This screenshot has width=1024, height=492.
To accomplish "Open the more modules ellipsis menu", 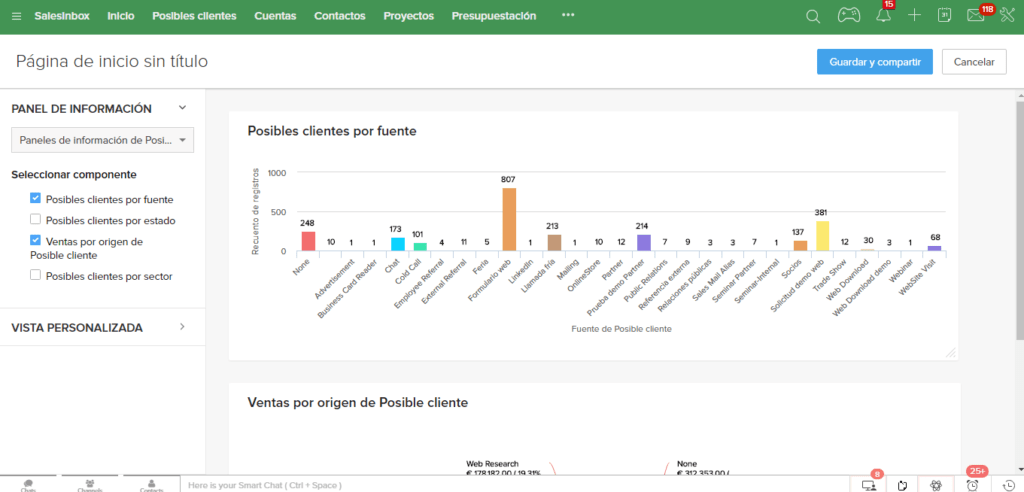I will tap(568, 16).
